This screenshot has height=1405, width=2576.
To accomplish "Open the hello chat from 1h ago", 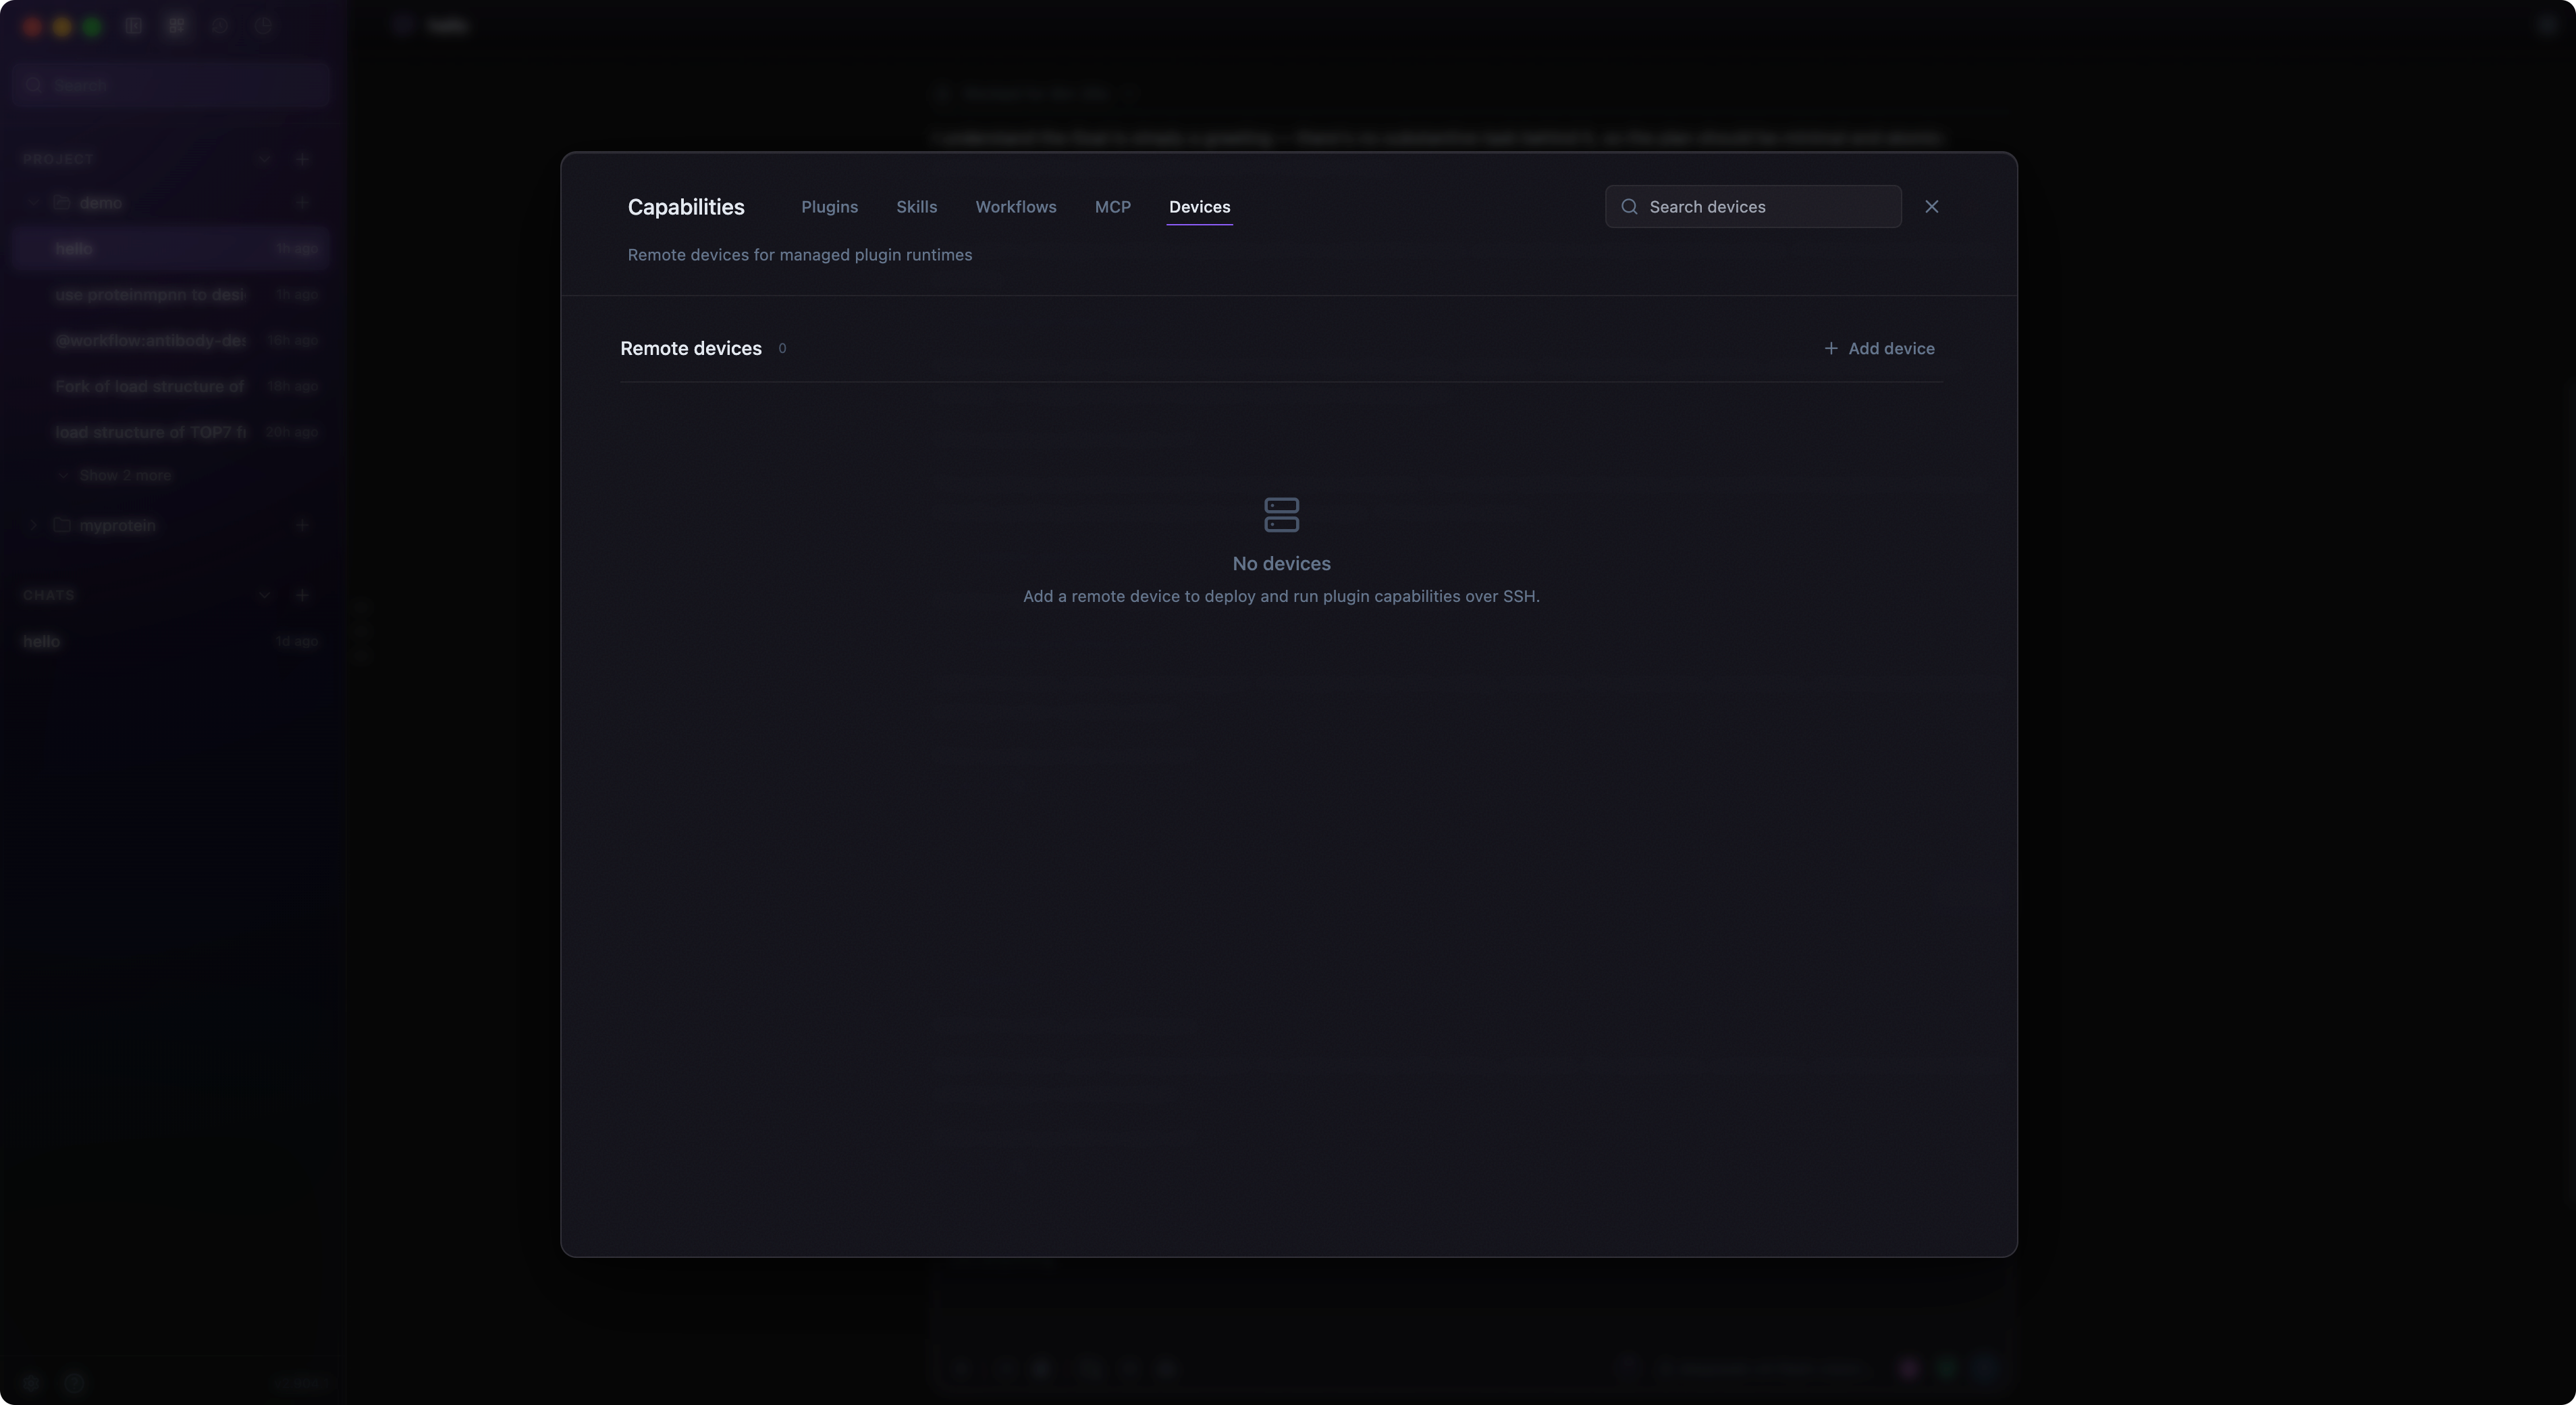I will (171, 249).
